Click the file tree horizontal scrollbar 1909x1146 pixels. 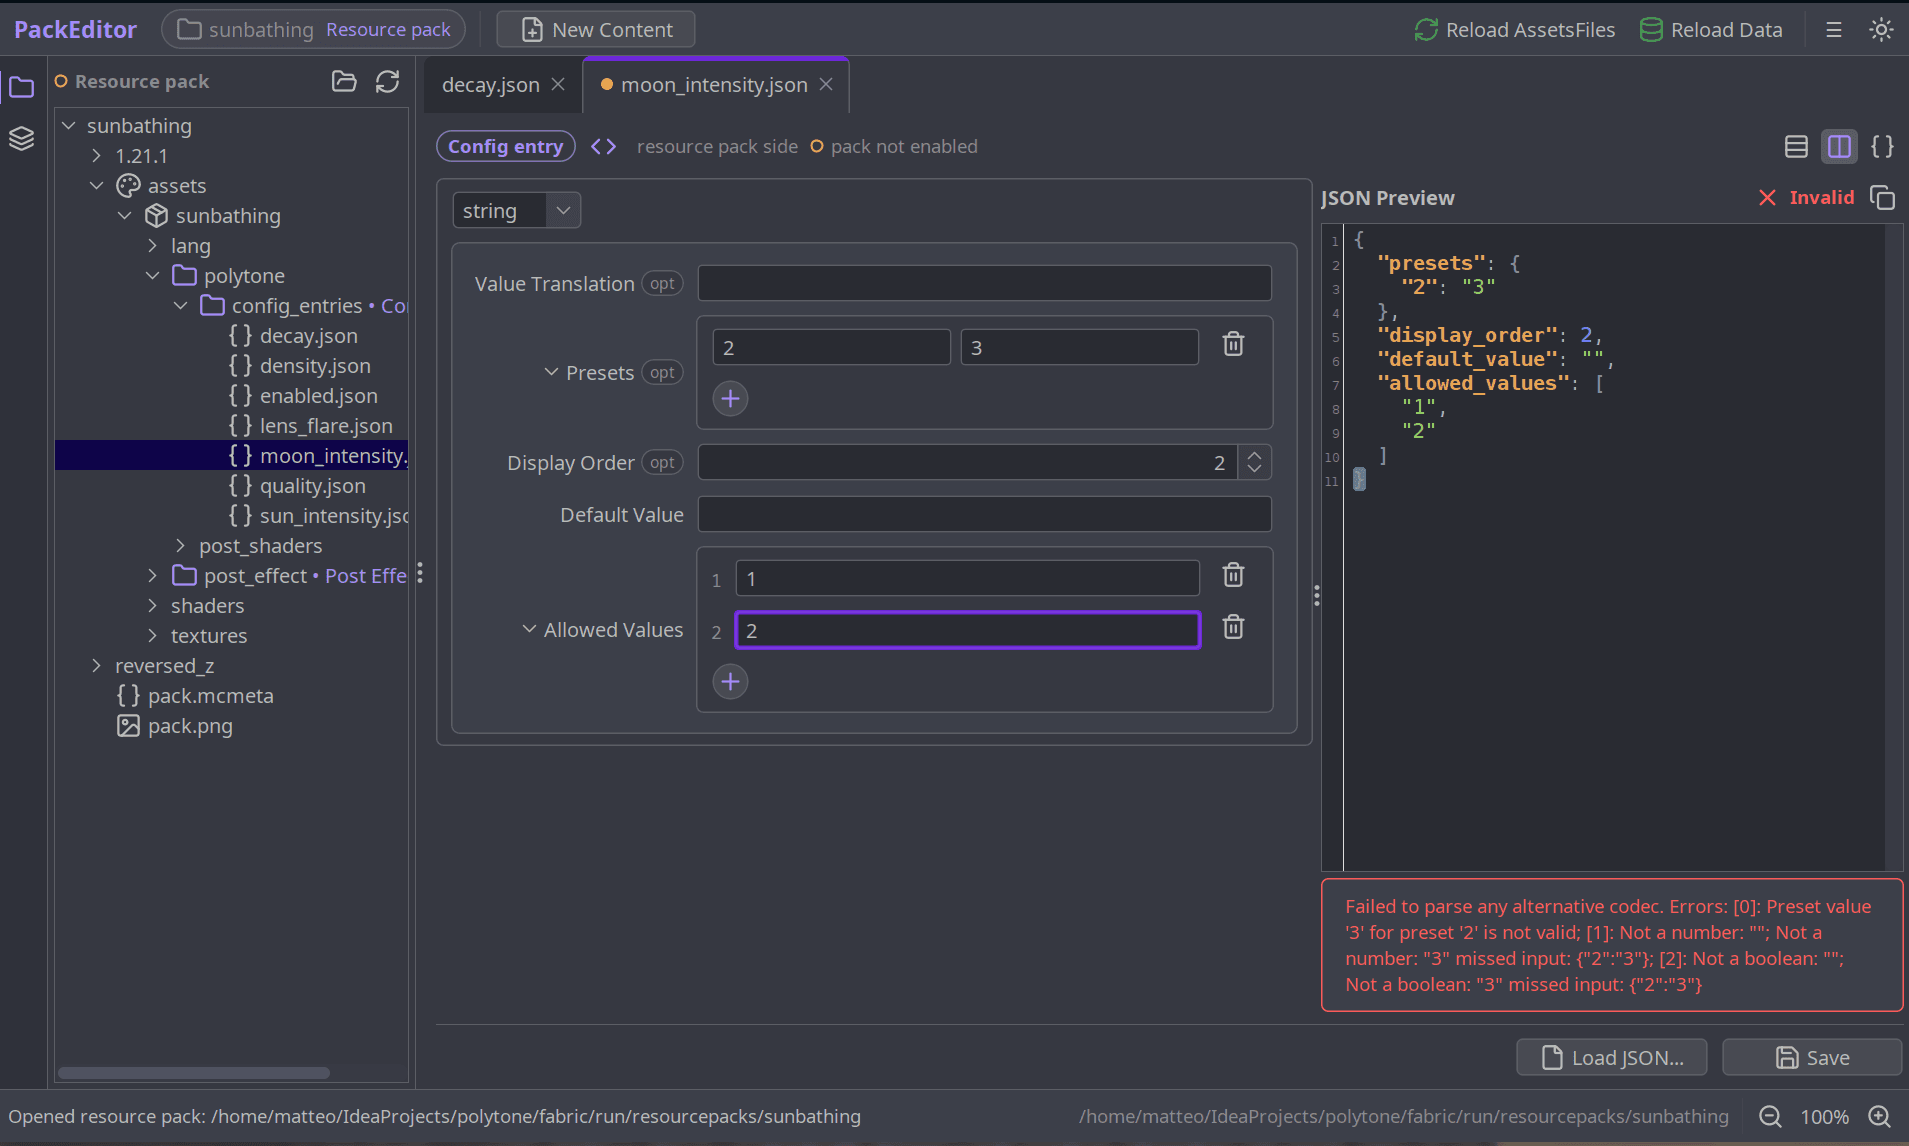click(194, 1073)
